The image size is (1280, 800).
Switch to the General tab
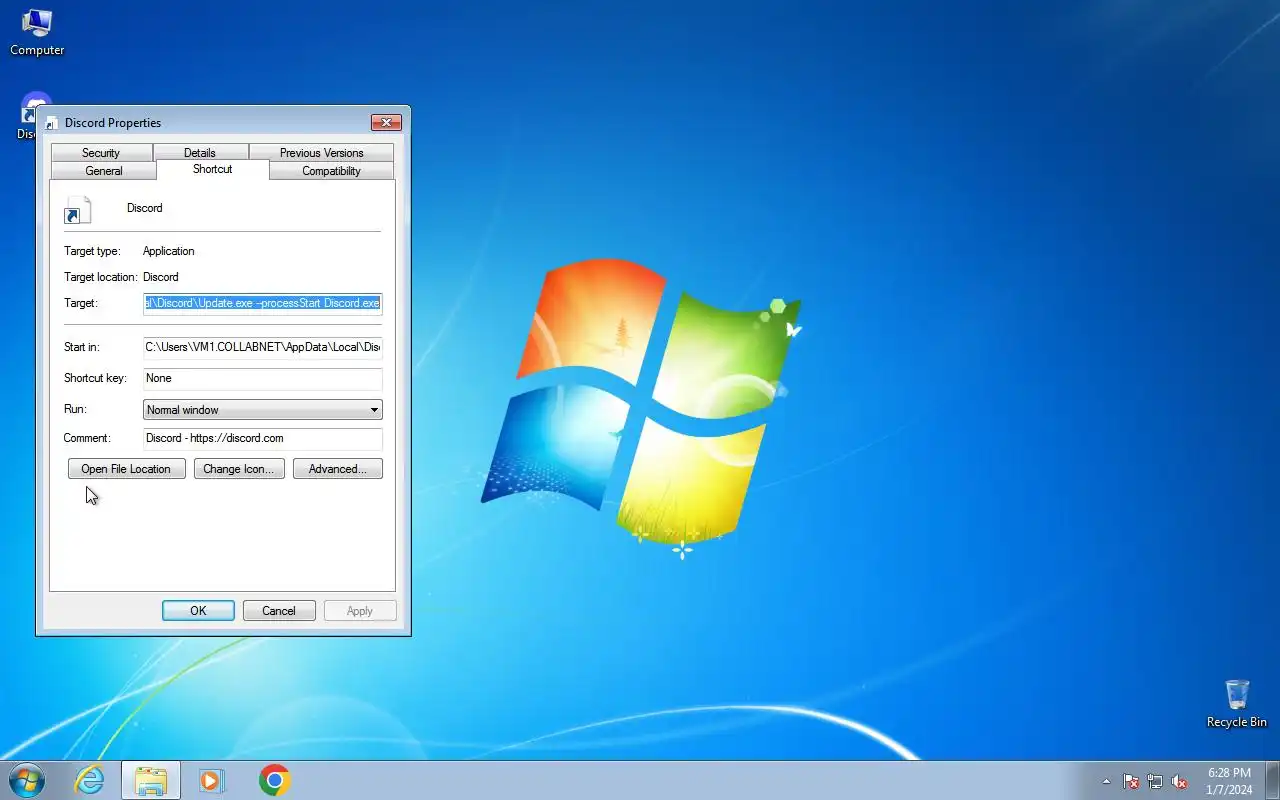[104, 171]
